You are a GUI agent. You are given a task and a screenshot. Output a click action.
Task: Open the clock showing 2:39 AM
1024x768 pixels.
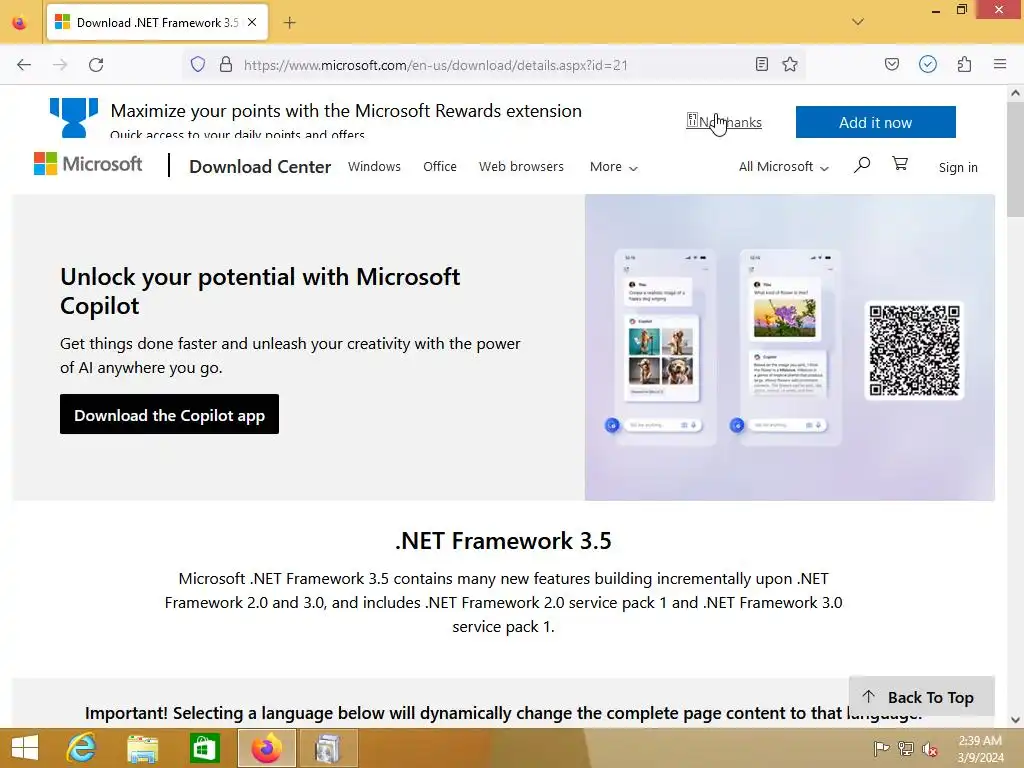980,748
